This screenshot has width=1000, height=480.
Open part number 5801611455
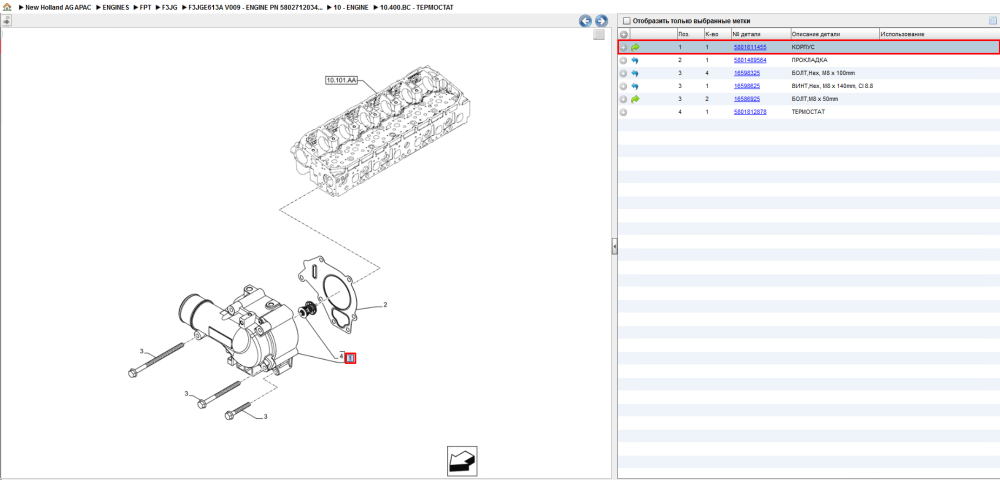pos(750,47)
